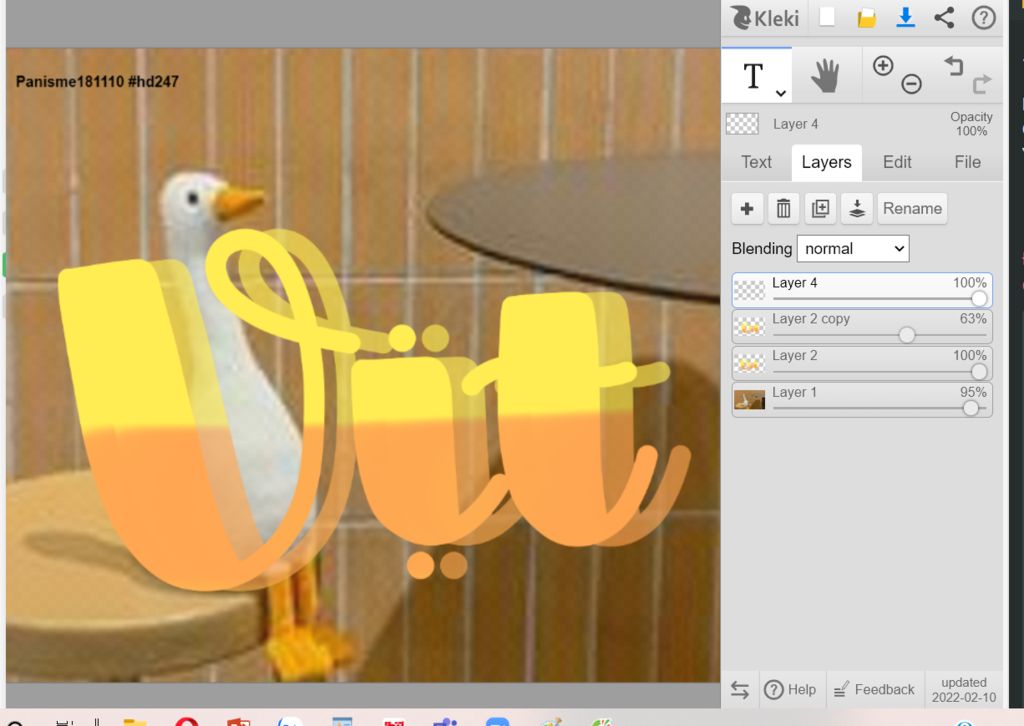Click the Layer 2 copy opacity slider handle
This screenshot has height=726, width=1024.
click(x=906, y=335)
